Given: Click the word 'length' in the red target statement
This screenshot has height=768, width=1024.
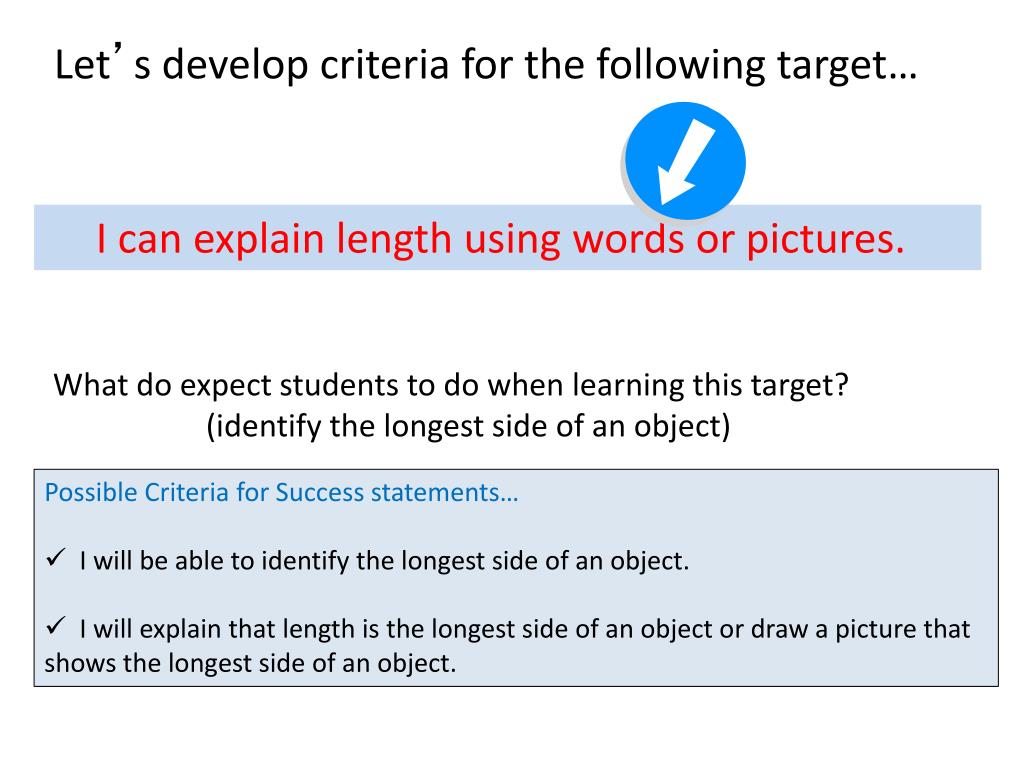Looking at the screenshot, I should 394,240.
